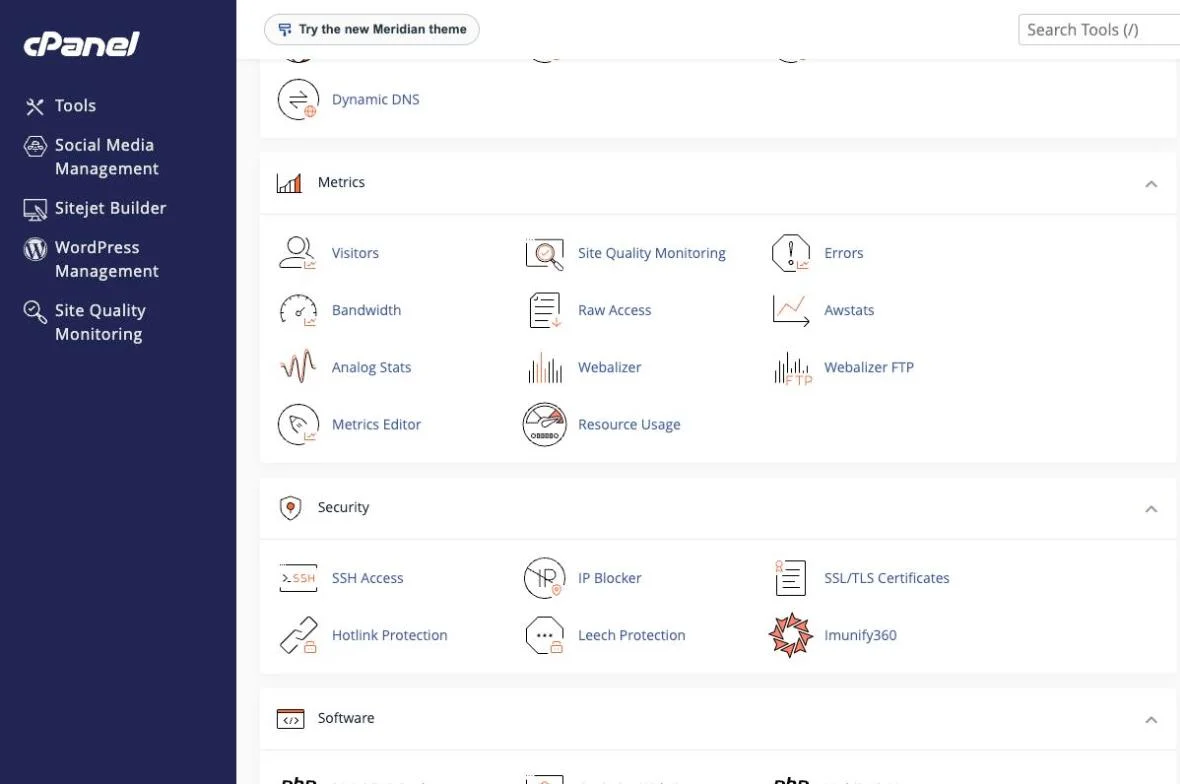Open the Webalizer FTP link
The image size is (1180, 784).
point(868,367)
